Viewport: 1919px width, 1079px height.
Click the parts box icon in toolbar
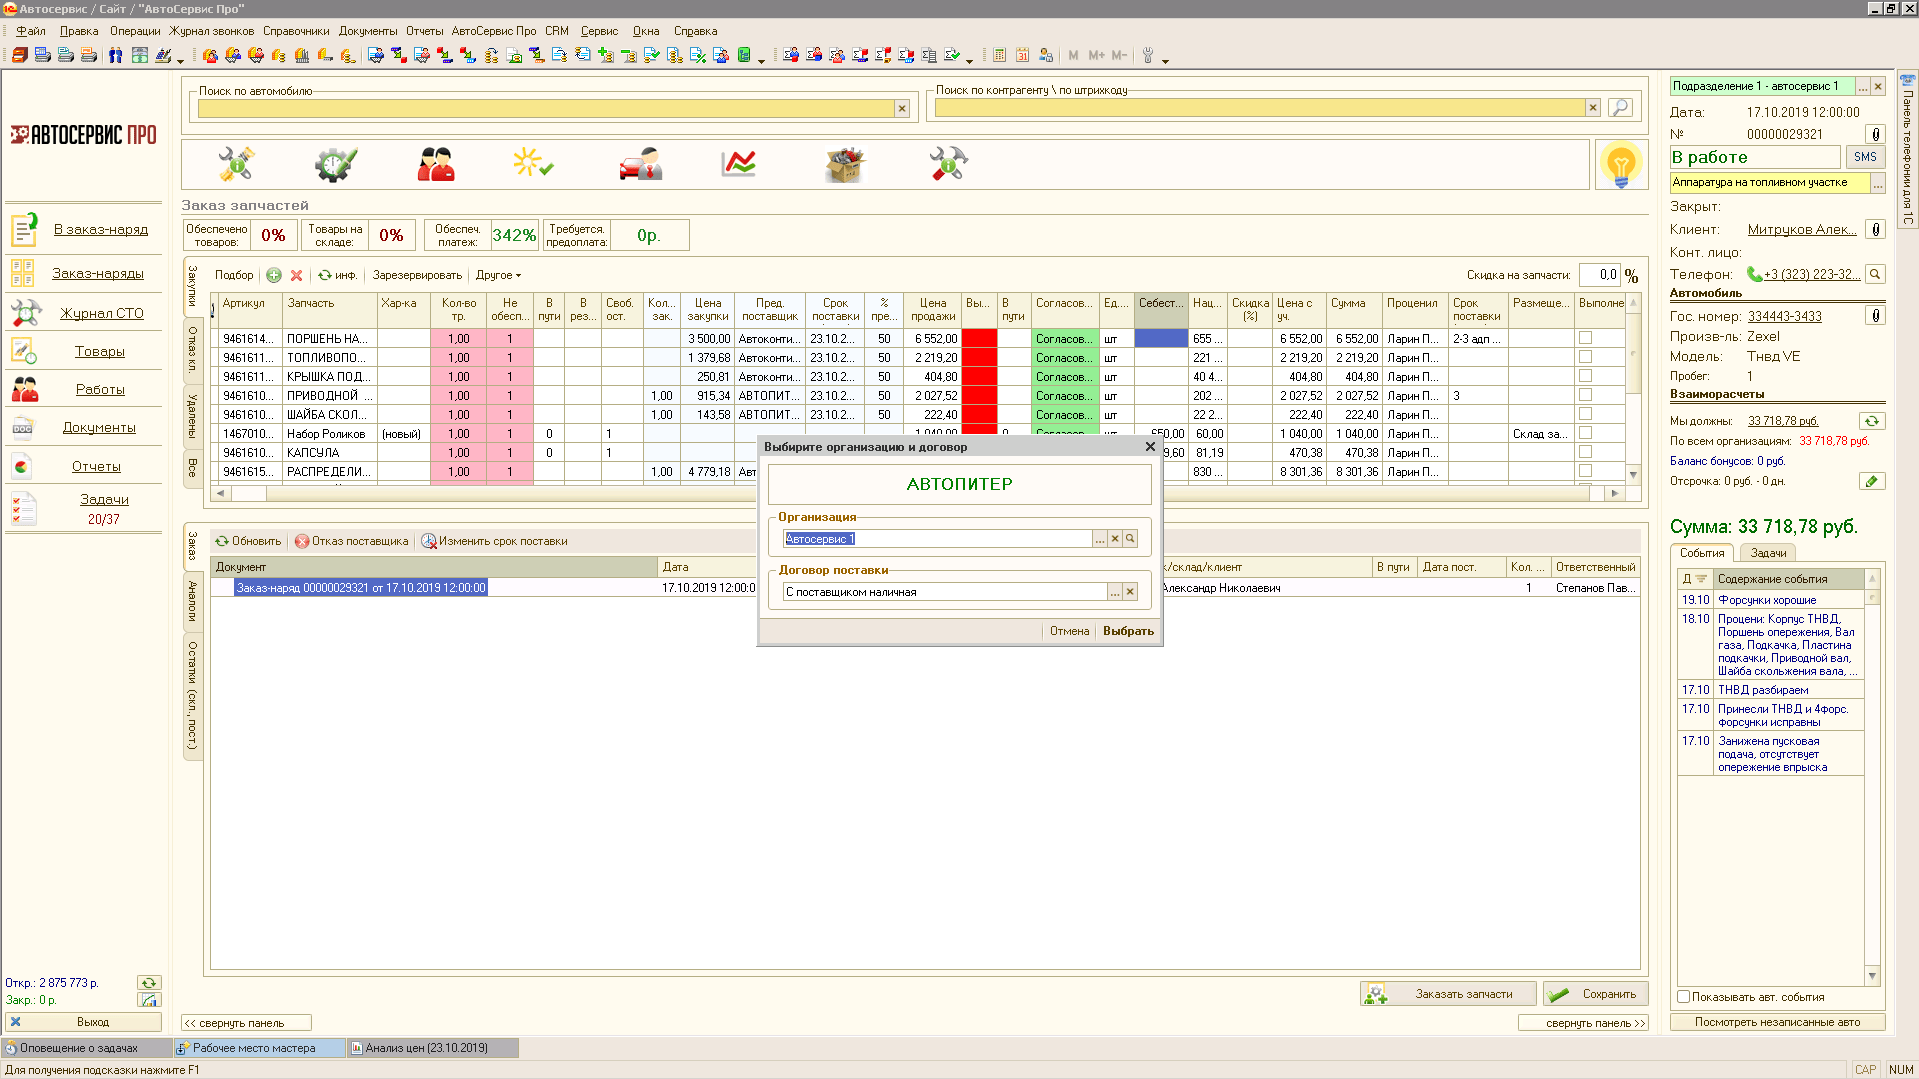coord(844,164)
